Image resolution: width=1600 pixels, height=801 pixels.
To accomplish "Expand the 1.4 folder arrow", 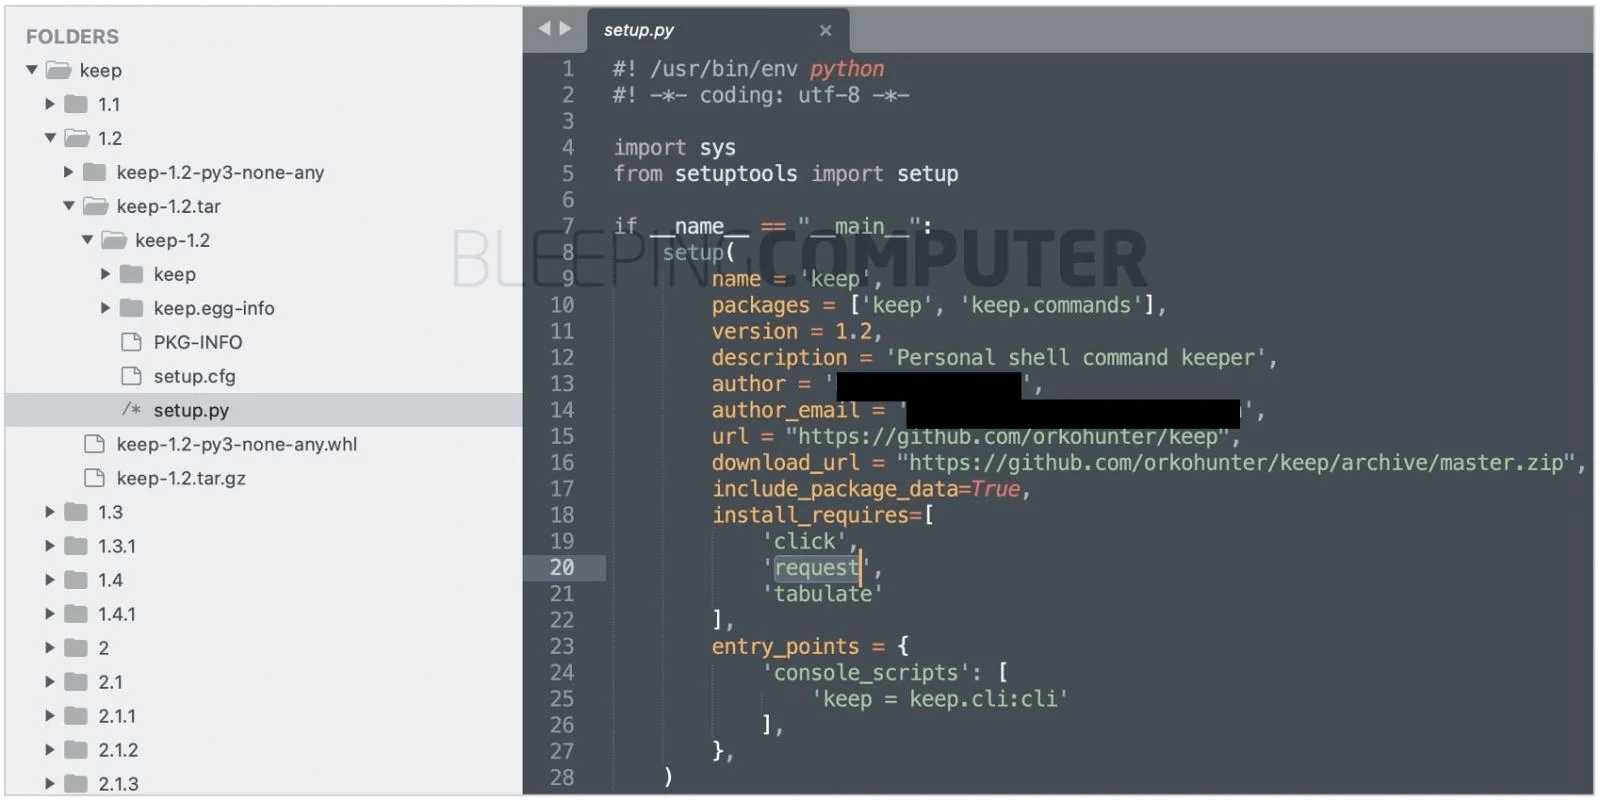I will (50, 580).
